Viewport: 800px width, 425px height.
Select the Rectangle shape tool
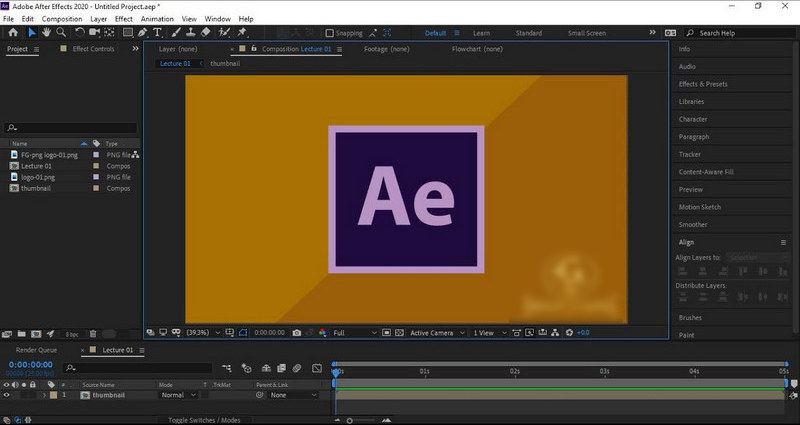coord(128,32)
